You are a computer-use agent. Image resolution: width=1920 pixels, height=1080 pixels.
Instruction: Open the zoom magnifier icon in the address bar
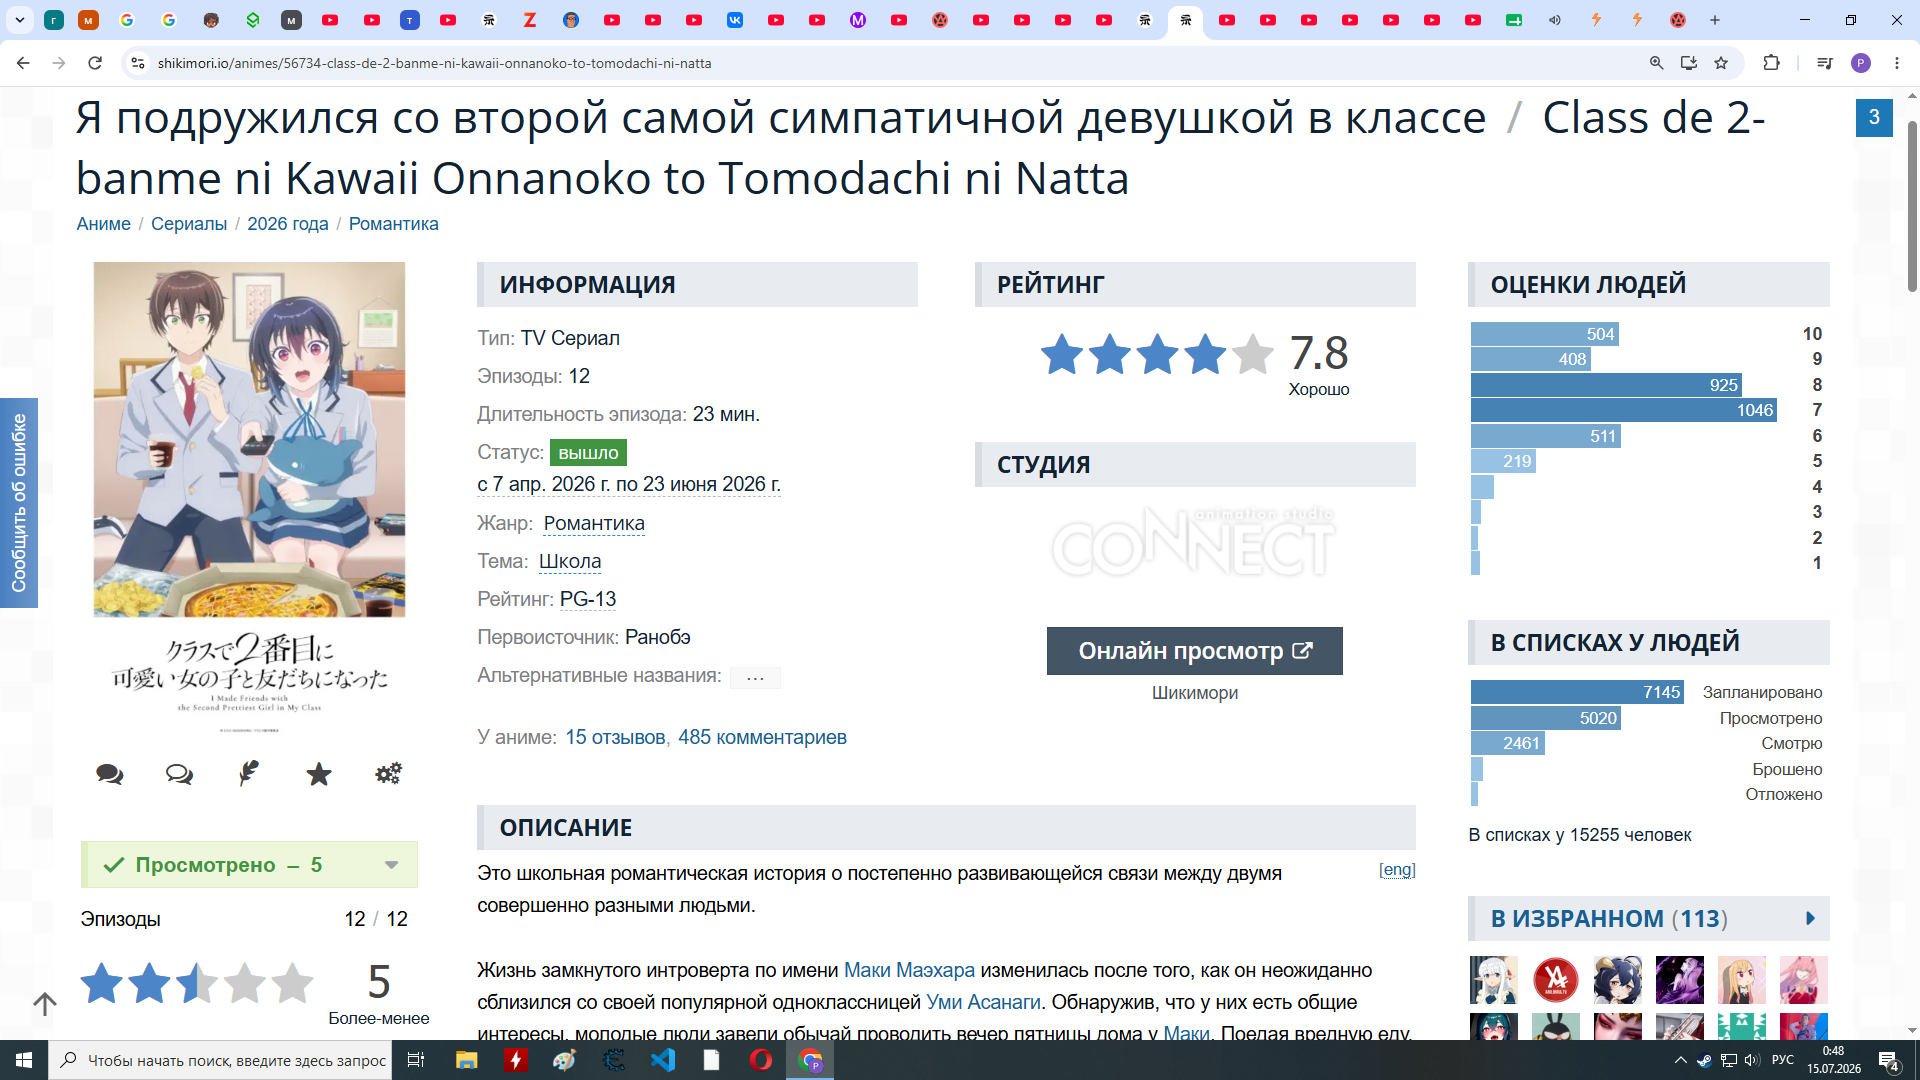tap(1657, 63)
